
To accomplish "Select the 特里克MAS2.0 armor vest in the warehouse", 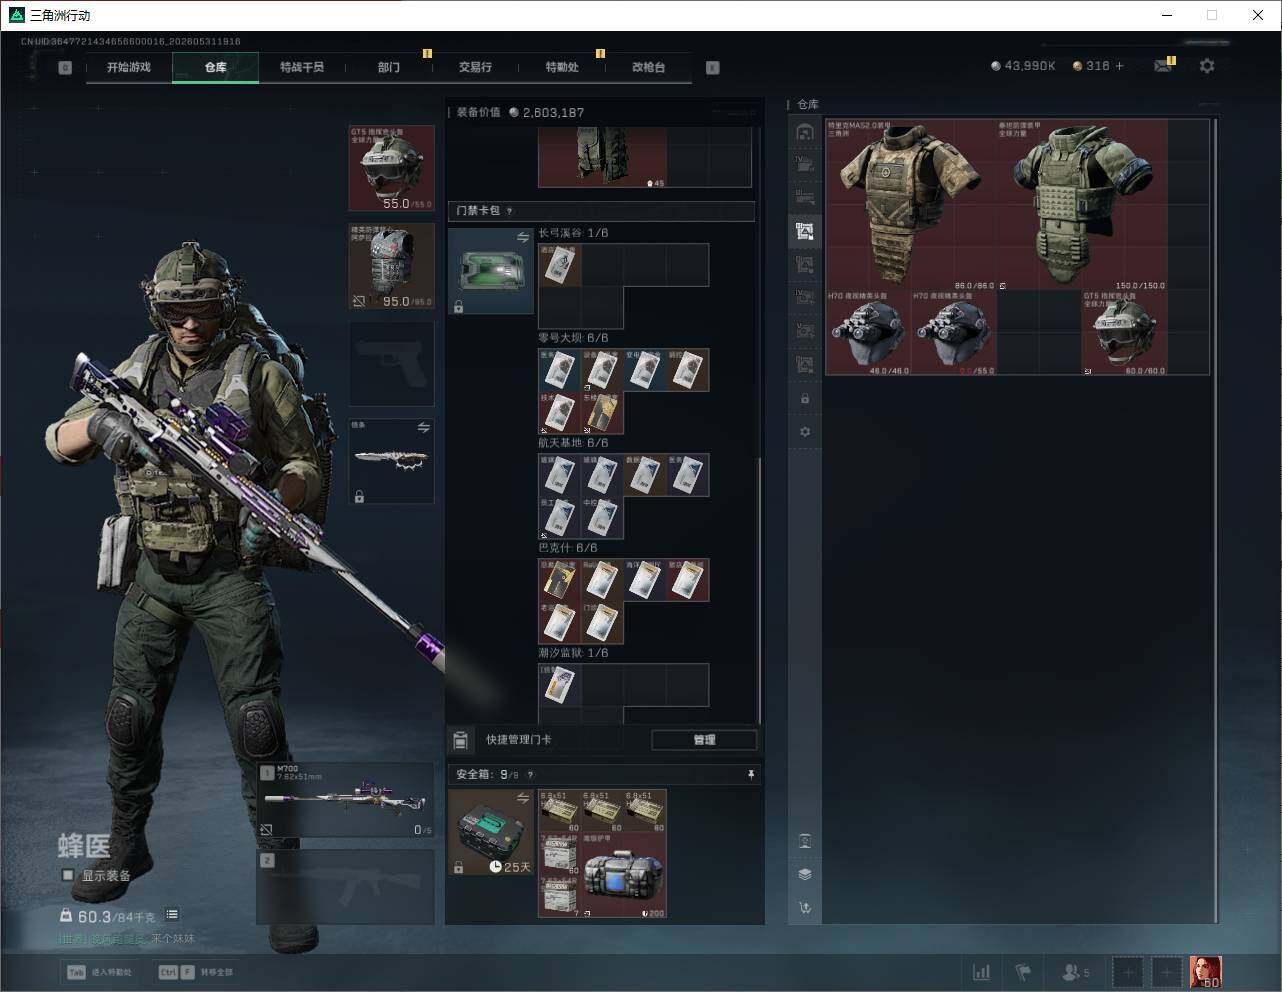I will (909, 205).
